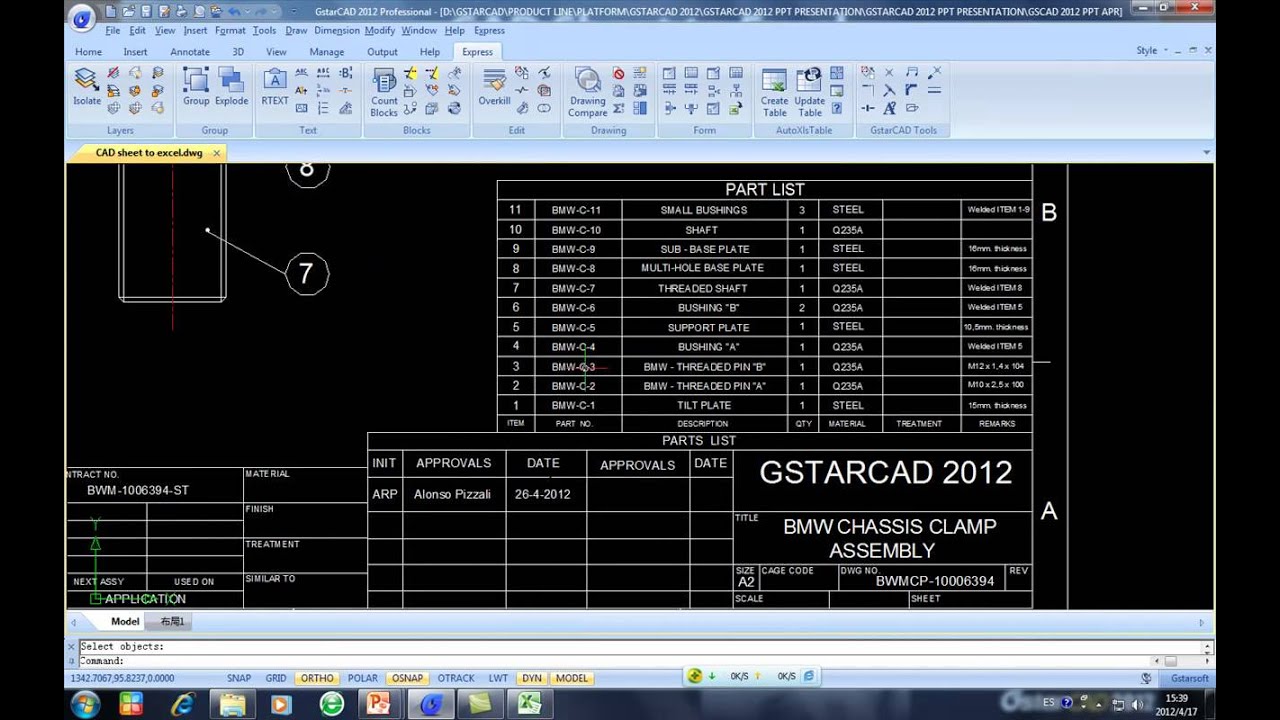Click the New document icon in quick access toolbar
This screenshot has height=720, width=1280.
coord(109,11)
